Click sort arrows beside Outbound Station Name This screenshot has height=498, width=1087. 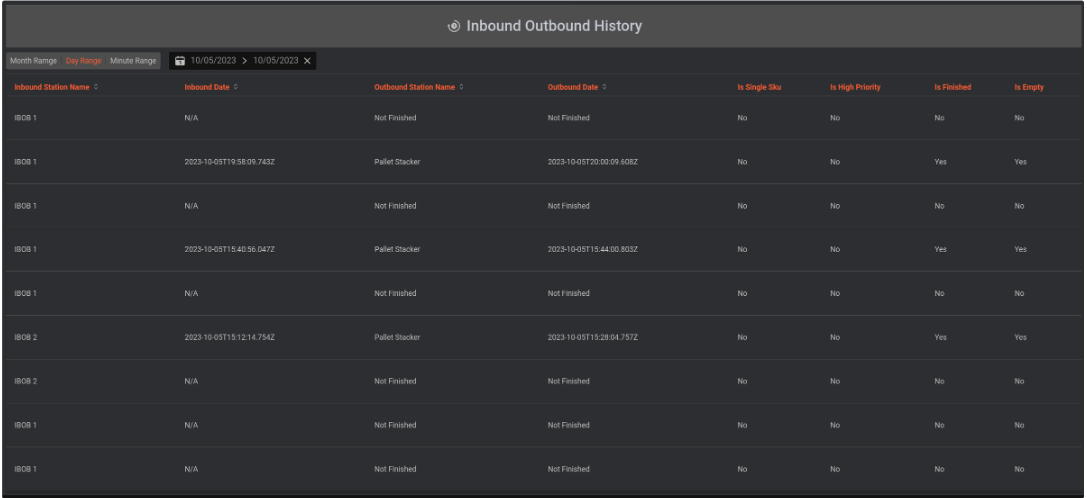click(461, 87)
